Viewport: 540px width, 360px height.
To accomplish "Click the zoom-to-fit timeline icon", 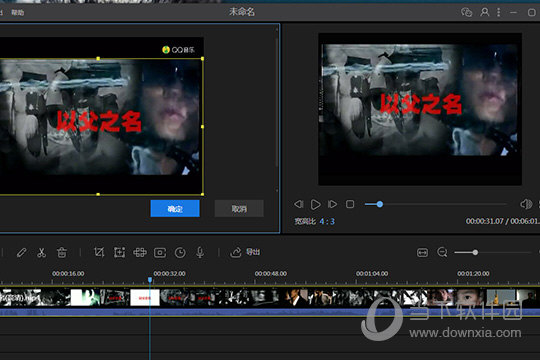I will [x=423, y=253].
